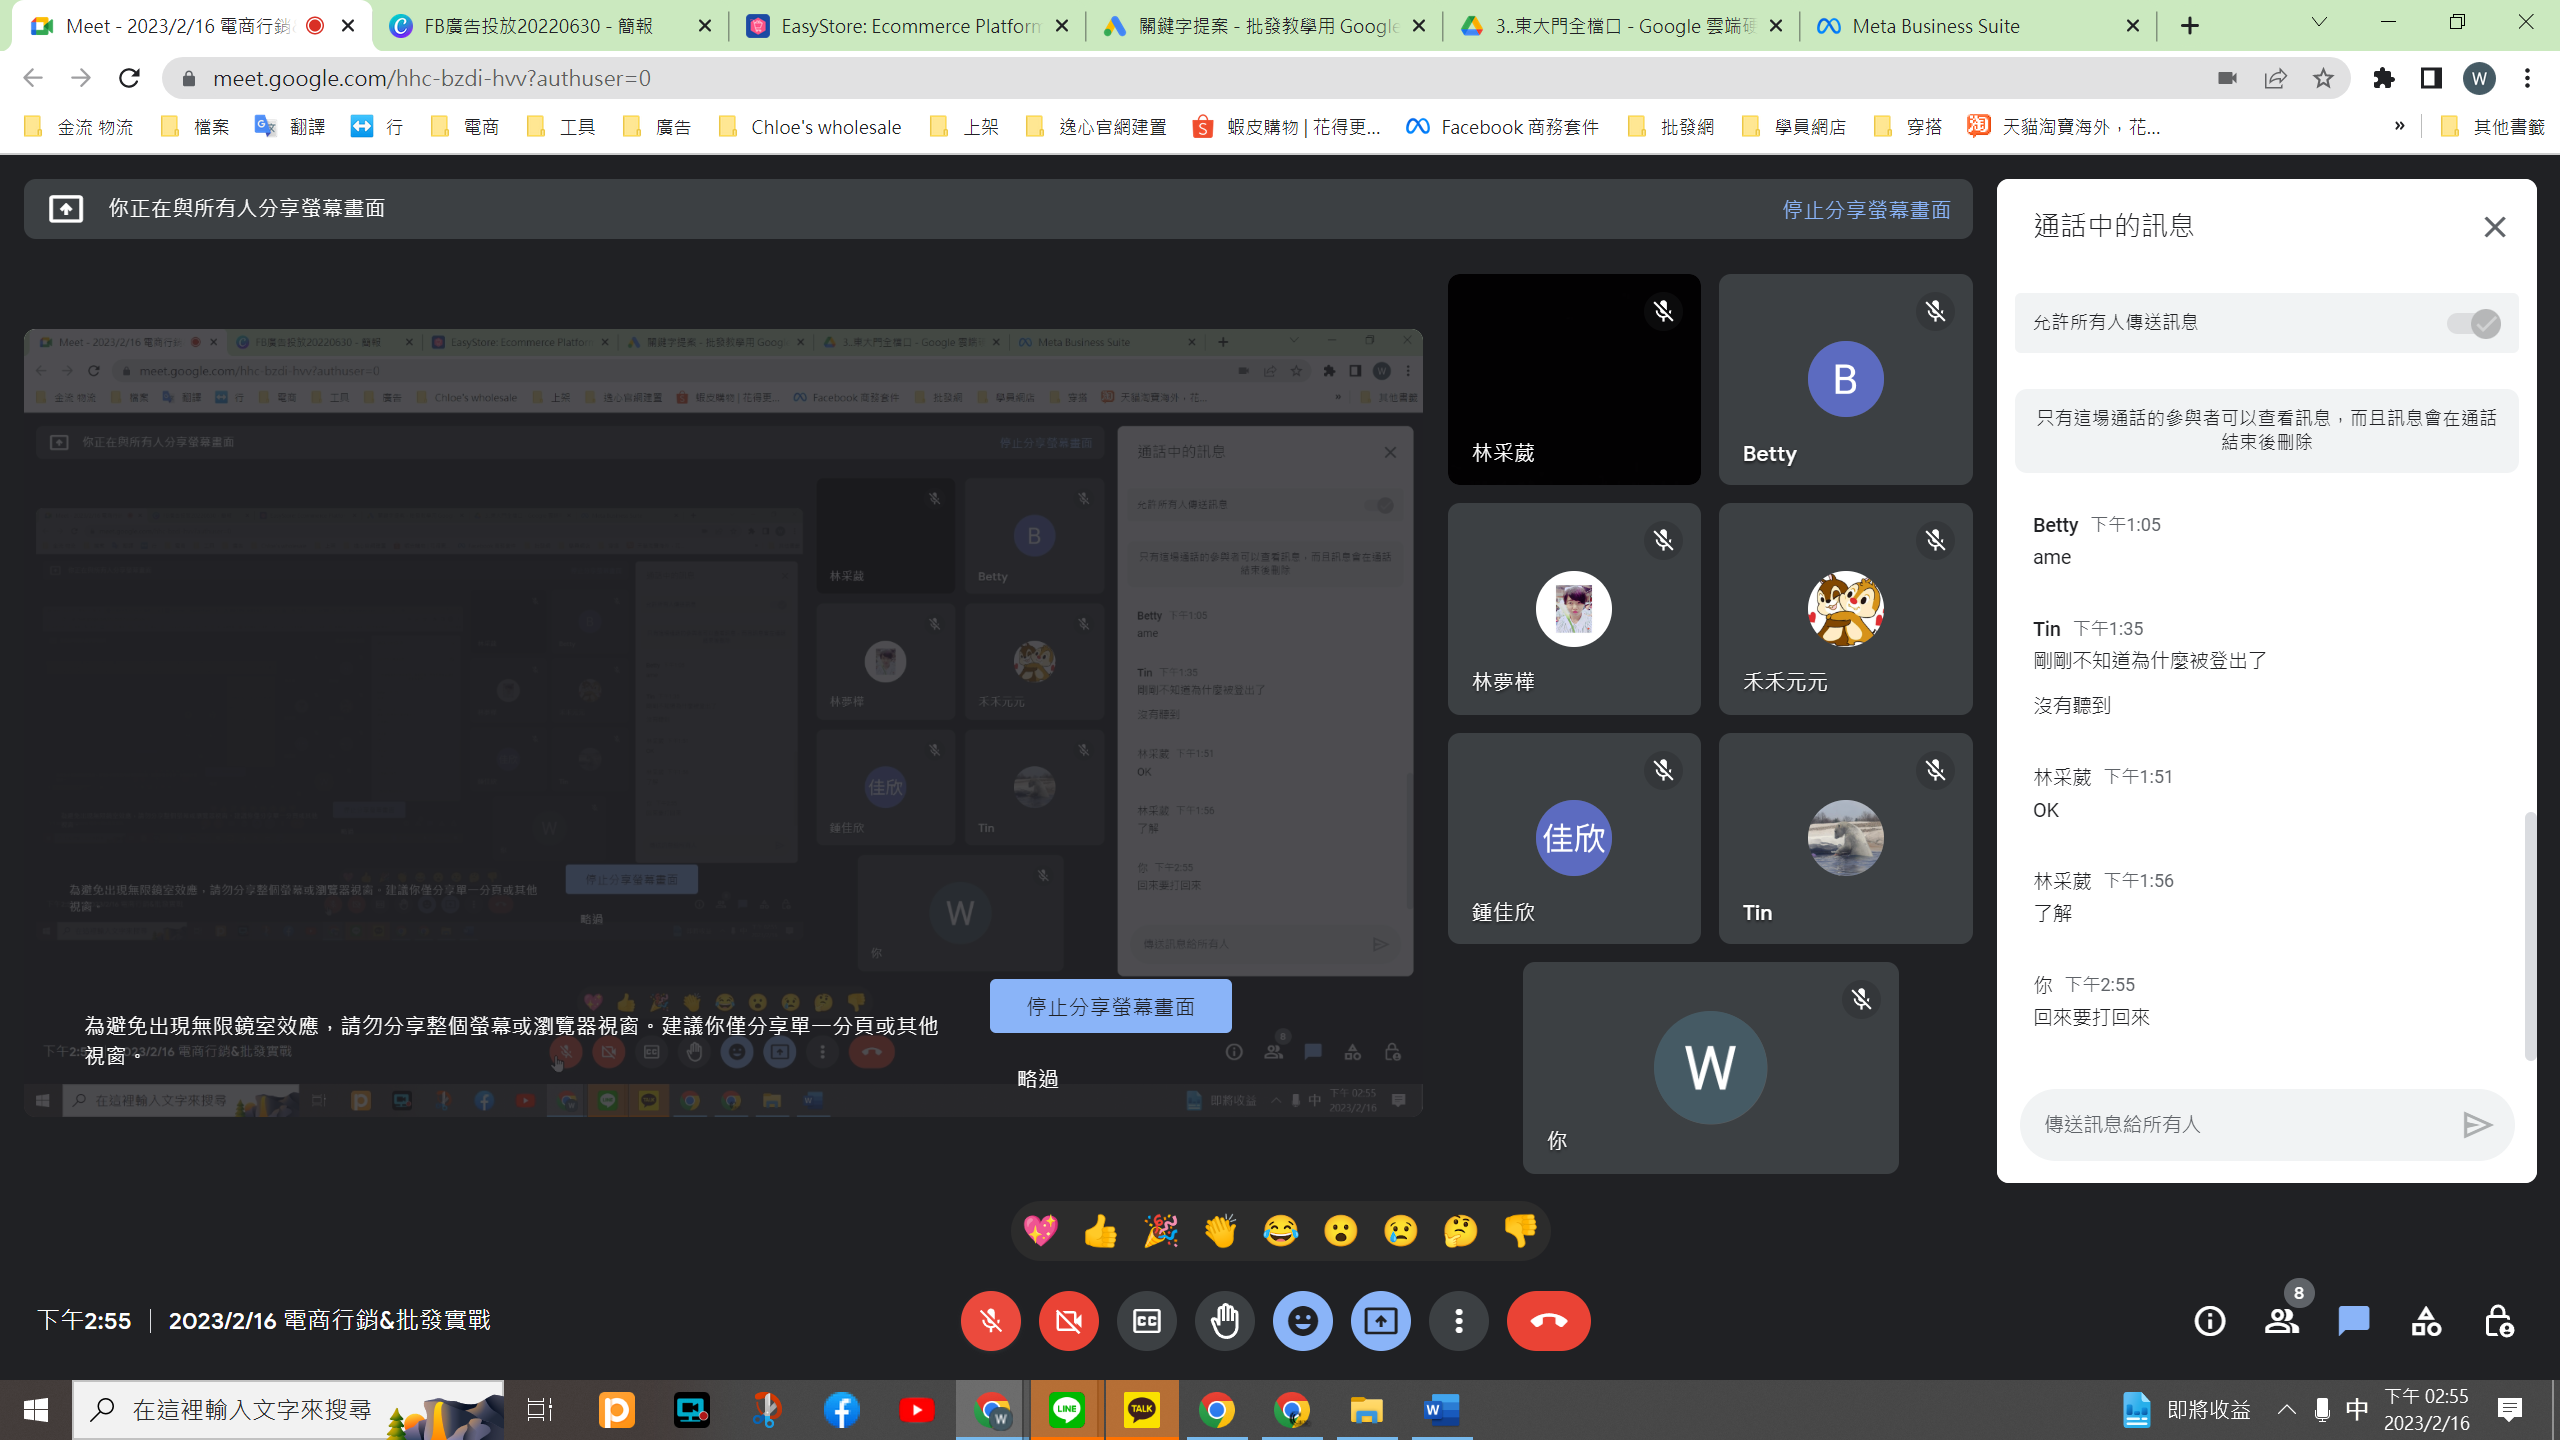Switch to 關鍵字提案 Google Ads tab

pos(1265,26)
